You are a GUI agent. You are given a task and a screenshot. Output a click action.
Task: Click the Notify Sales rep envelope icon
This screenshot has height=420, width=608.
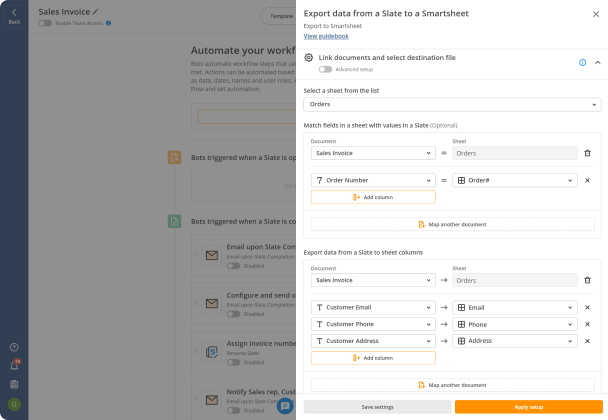click(x=212, y=400)
